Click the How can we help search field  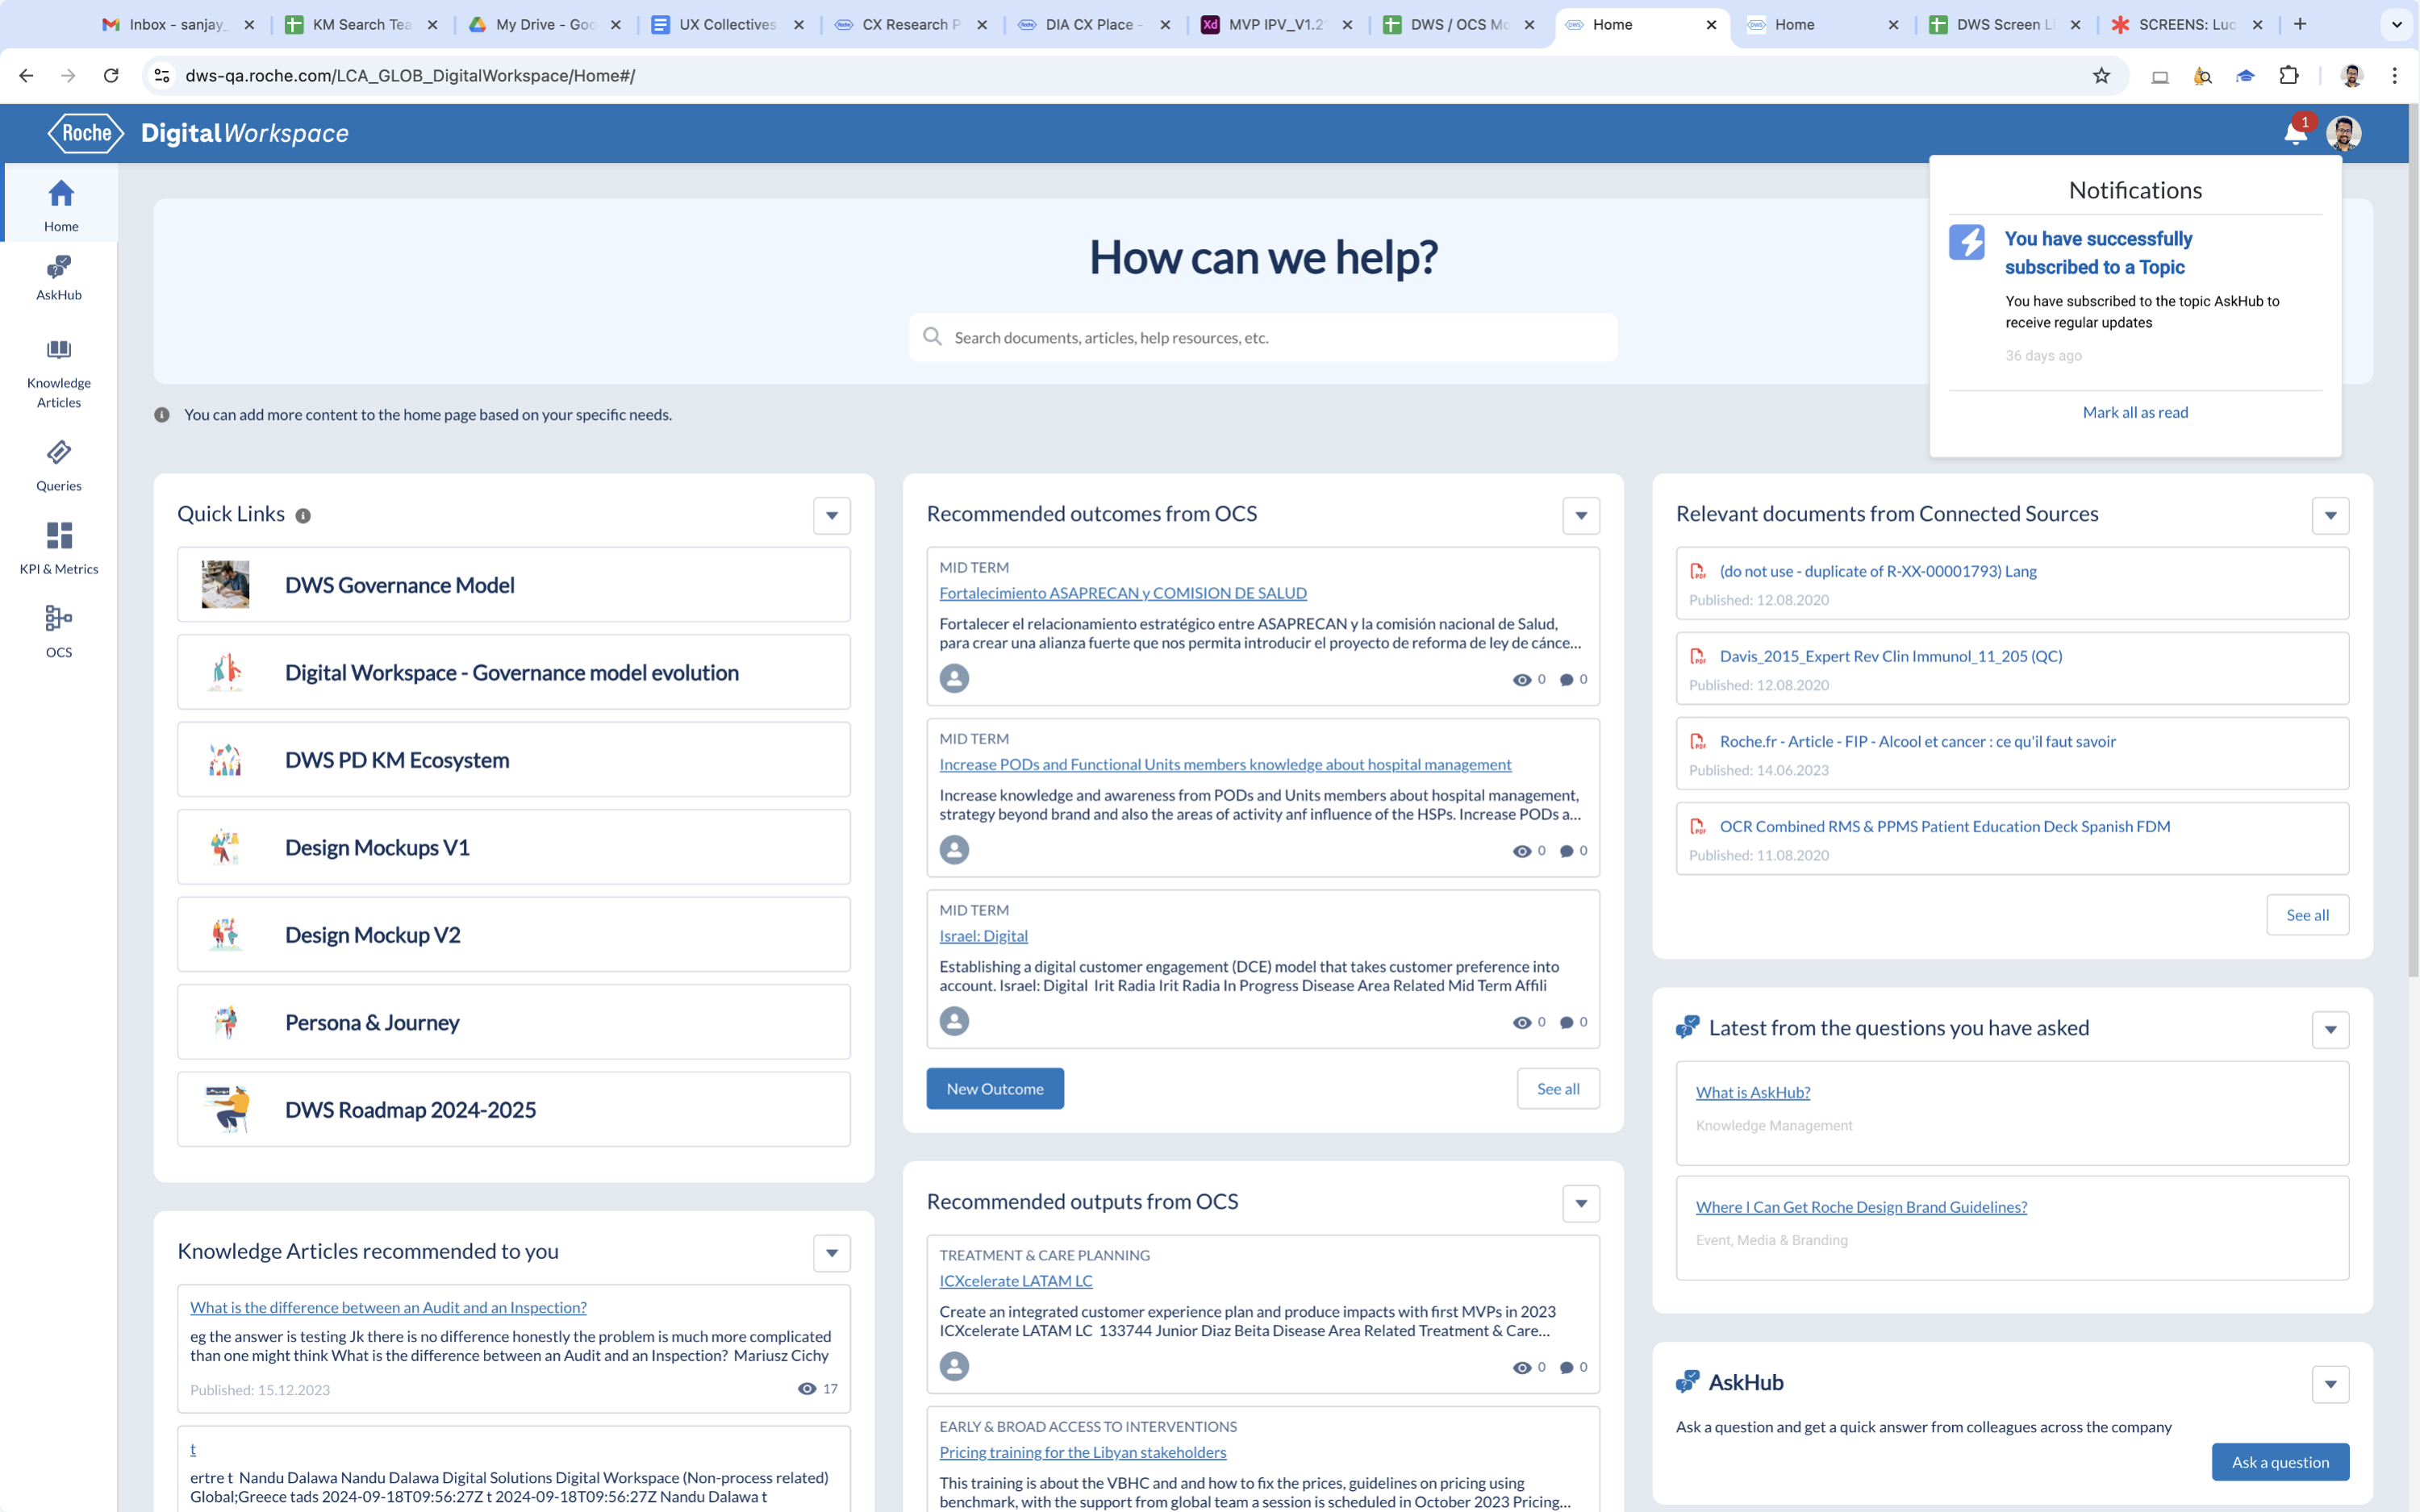click(x=1262, y=338)
